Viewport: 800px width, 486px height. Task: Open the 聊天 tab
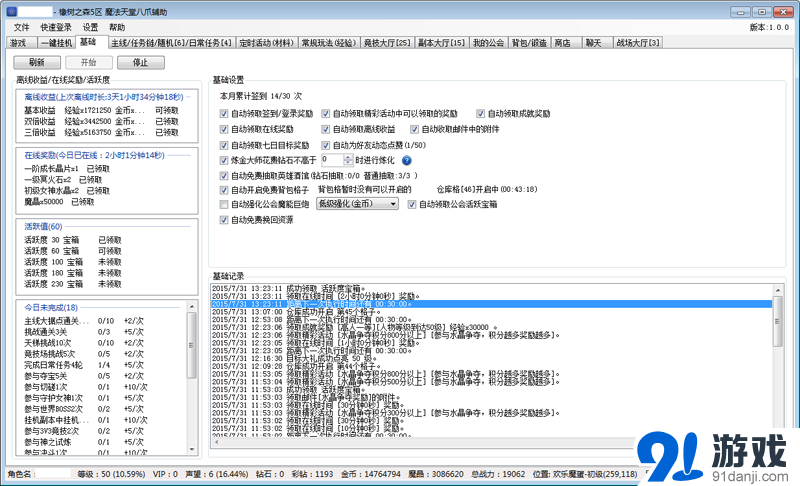(597, 43)
